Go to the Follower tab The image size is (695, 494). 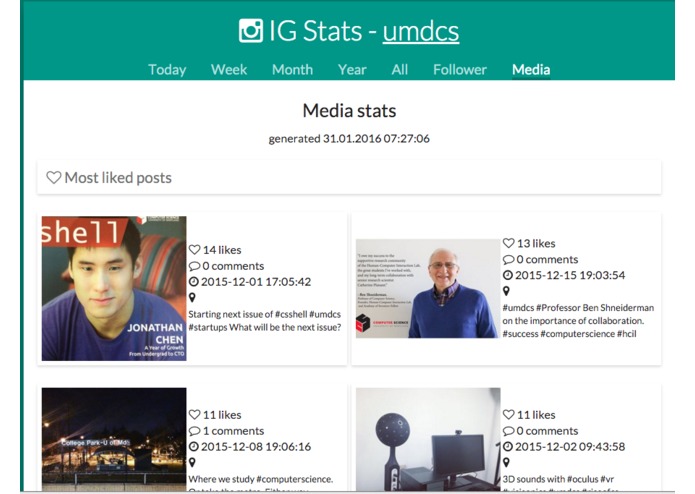tap(460, 70)
